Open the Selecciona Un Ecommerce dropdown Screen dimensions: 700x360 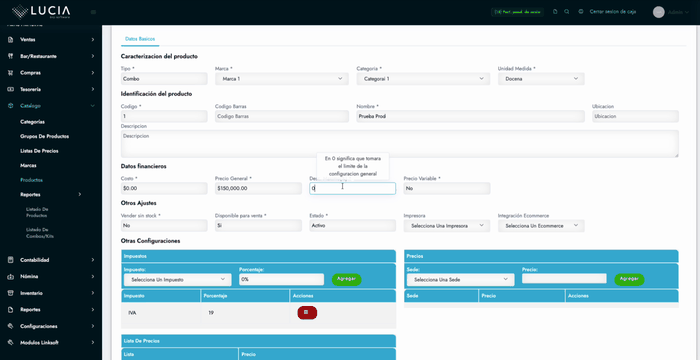[541, 226]
